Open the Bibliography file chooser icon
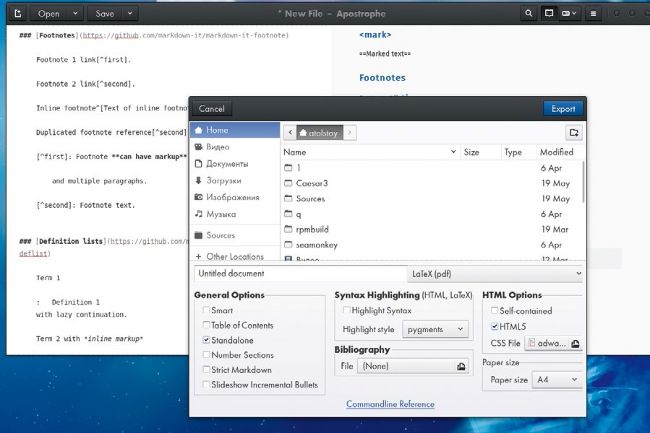 click(460, 367)
